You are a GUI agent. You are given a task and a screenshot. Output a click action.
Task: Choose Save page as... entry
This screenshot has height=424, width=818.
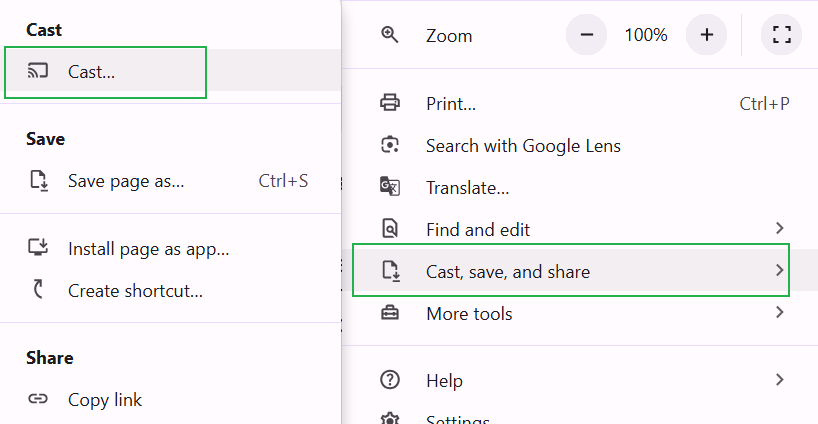[x=126, y=181]
